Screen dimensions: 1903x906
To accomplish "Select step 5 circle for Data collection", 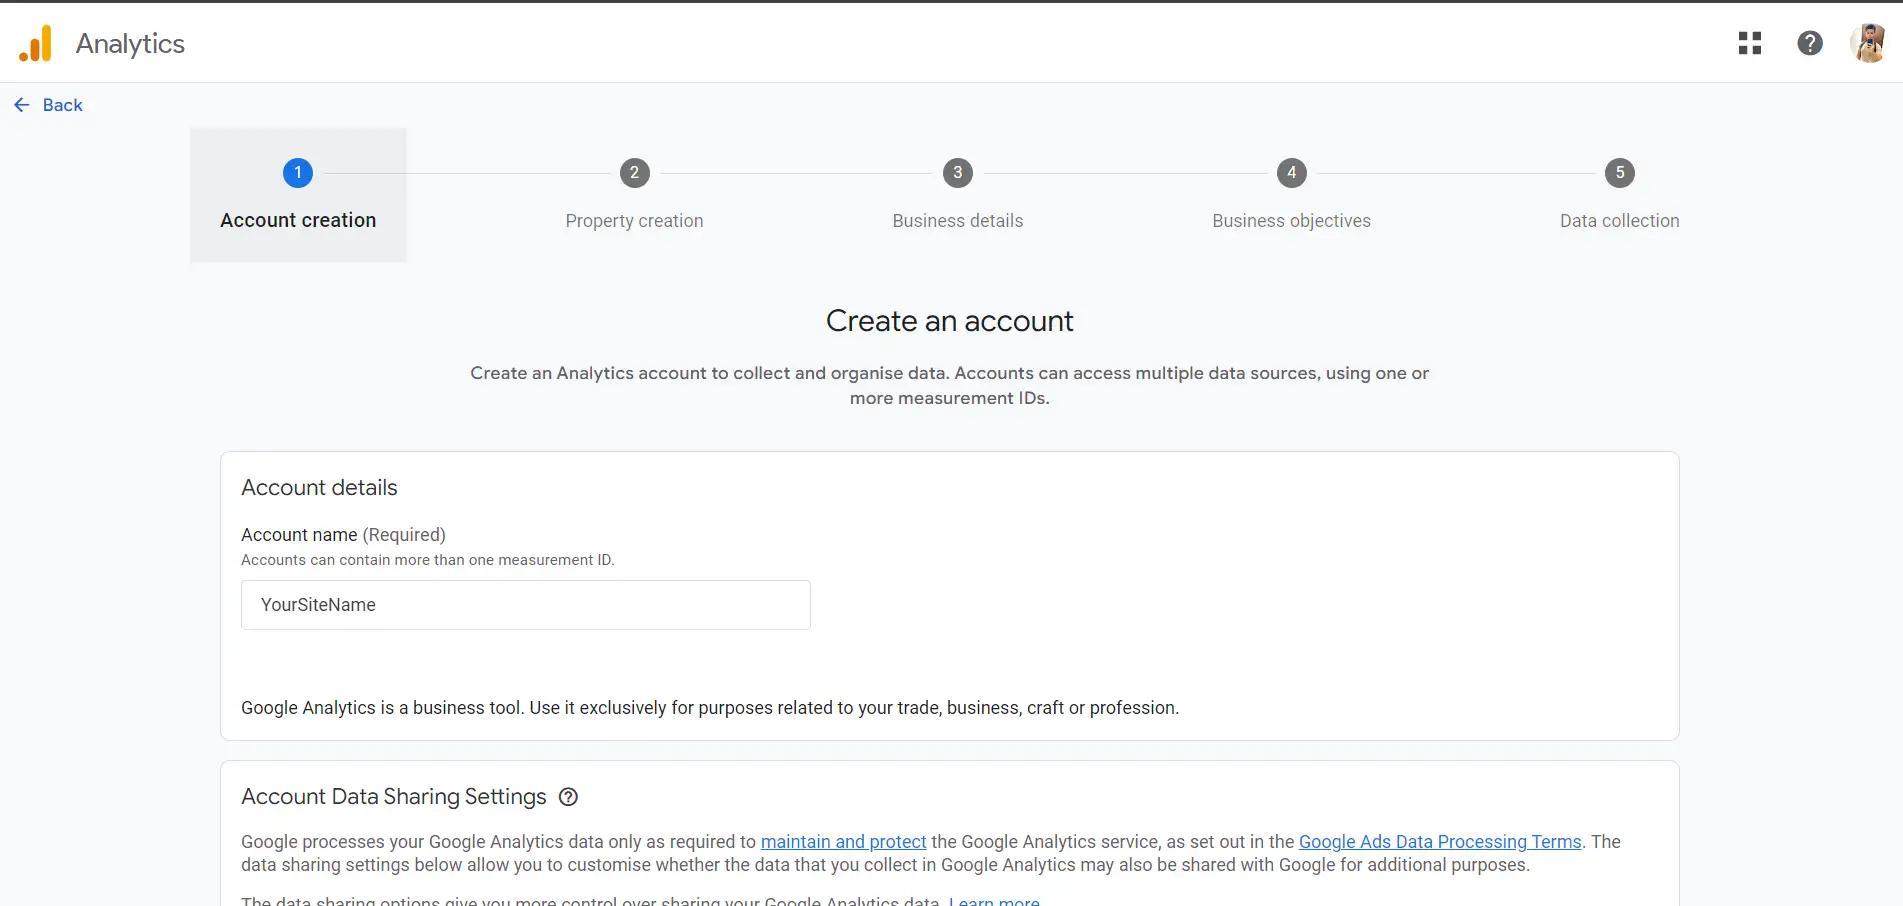I will tap(1619, 173).
